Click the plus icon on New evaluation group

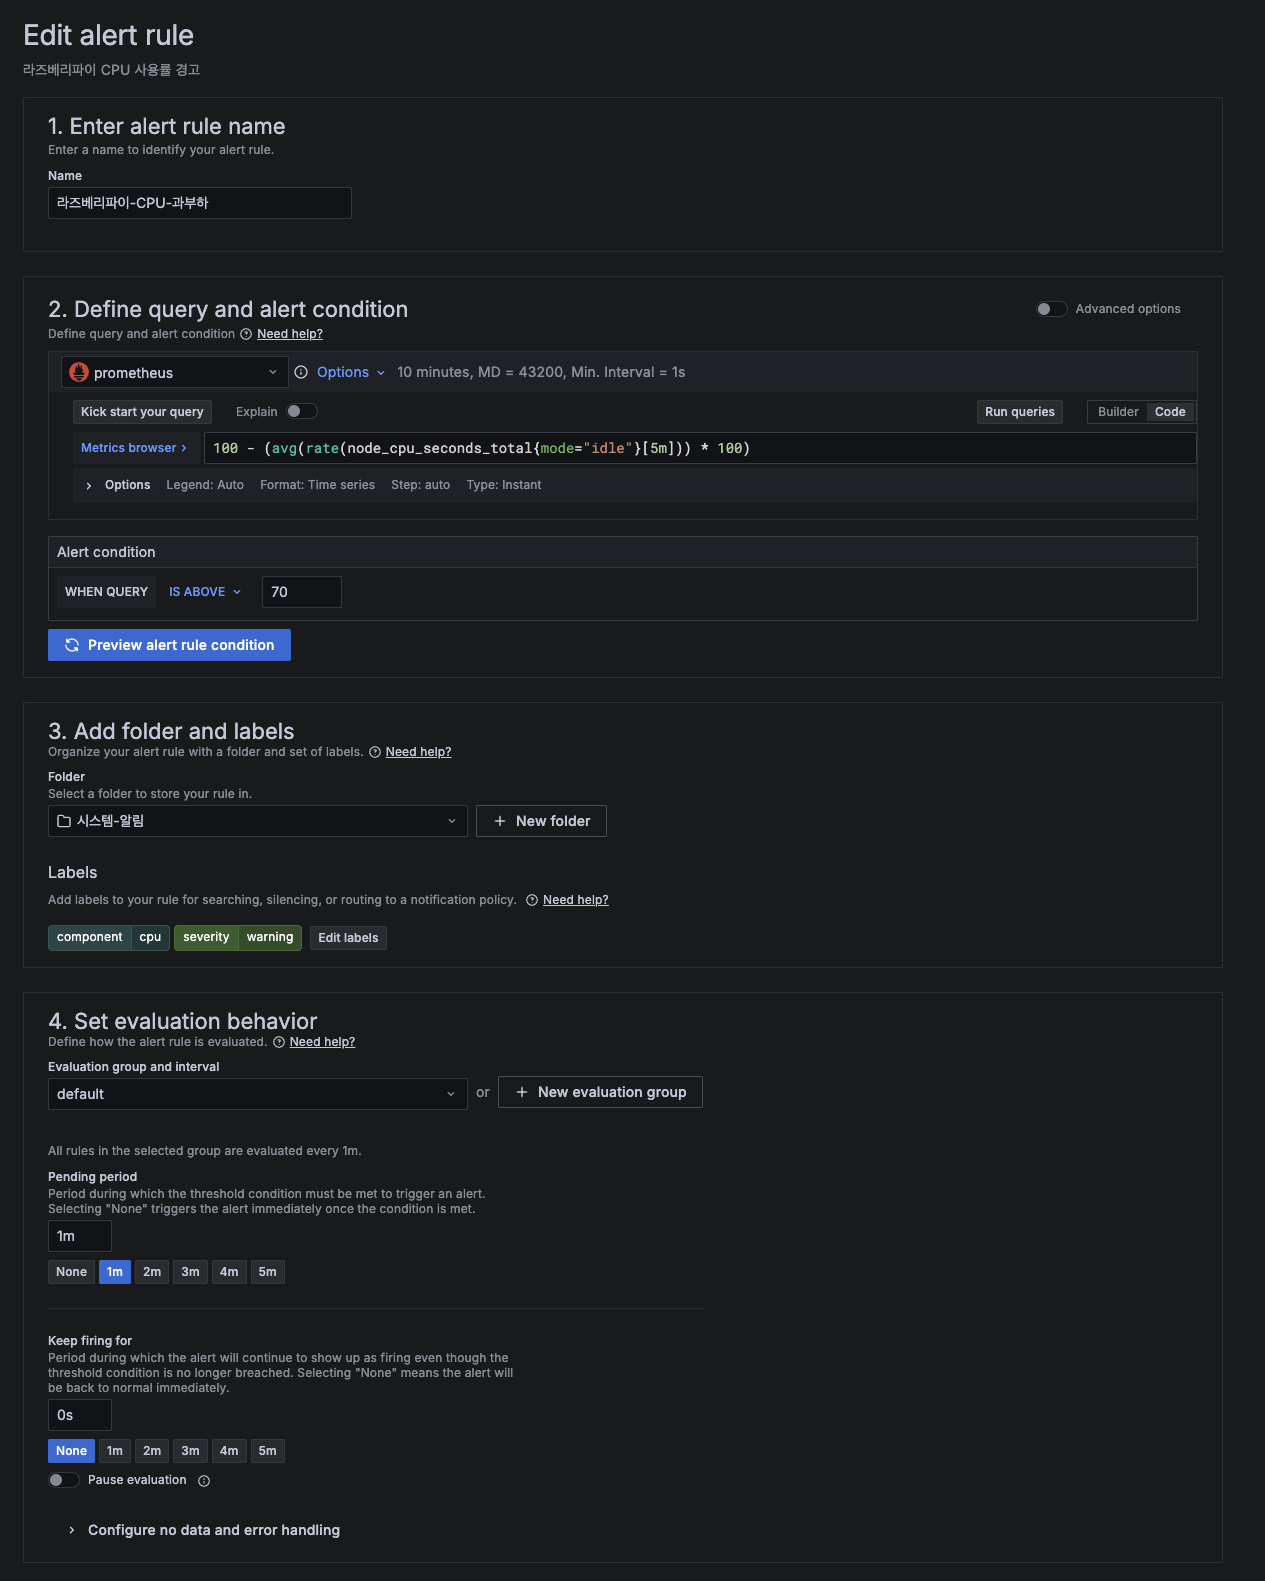pos(522,1092)
